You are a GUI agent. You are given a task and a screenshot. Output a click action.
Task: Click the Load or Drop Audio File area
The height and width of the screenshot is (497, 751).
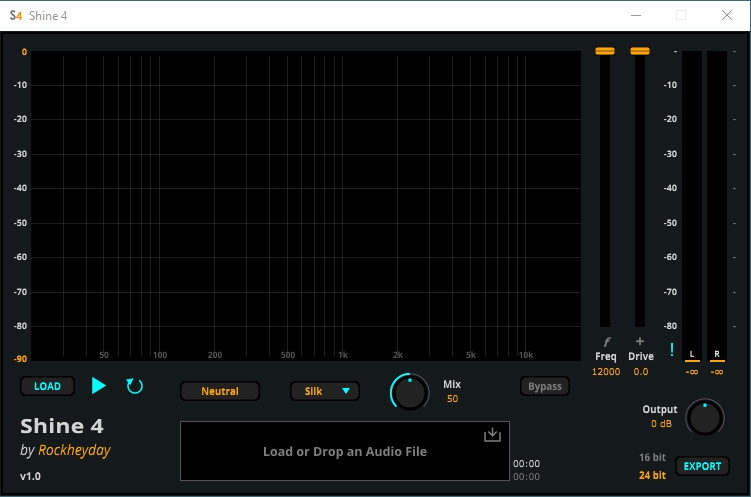point(344,452)
